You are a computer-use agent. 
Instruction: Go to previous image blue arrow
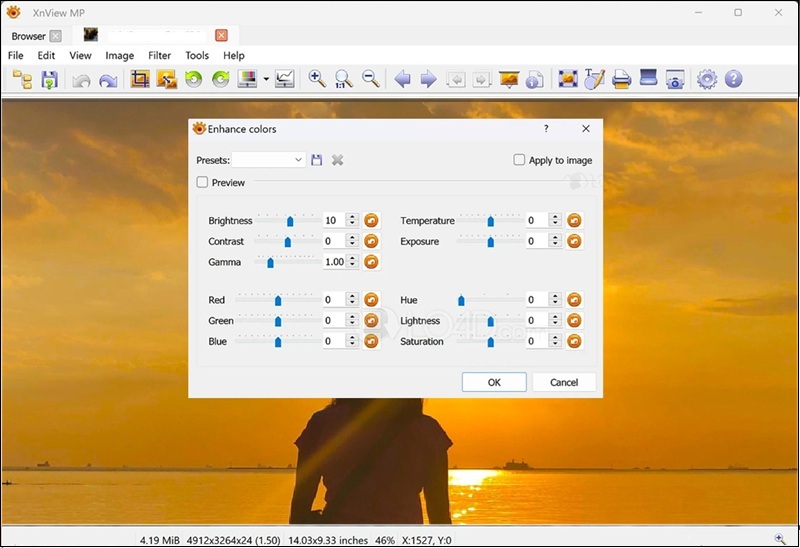click(x=402, y=79)
